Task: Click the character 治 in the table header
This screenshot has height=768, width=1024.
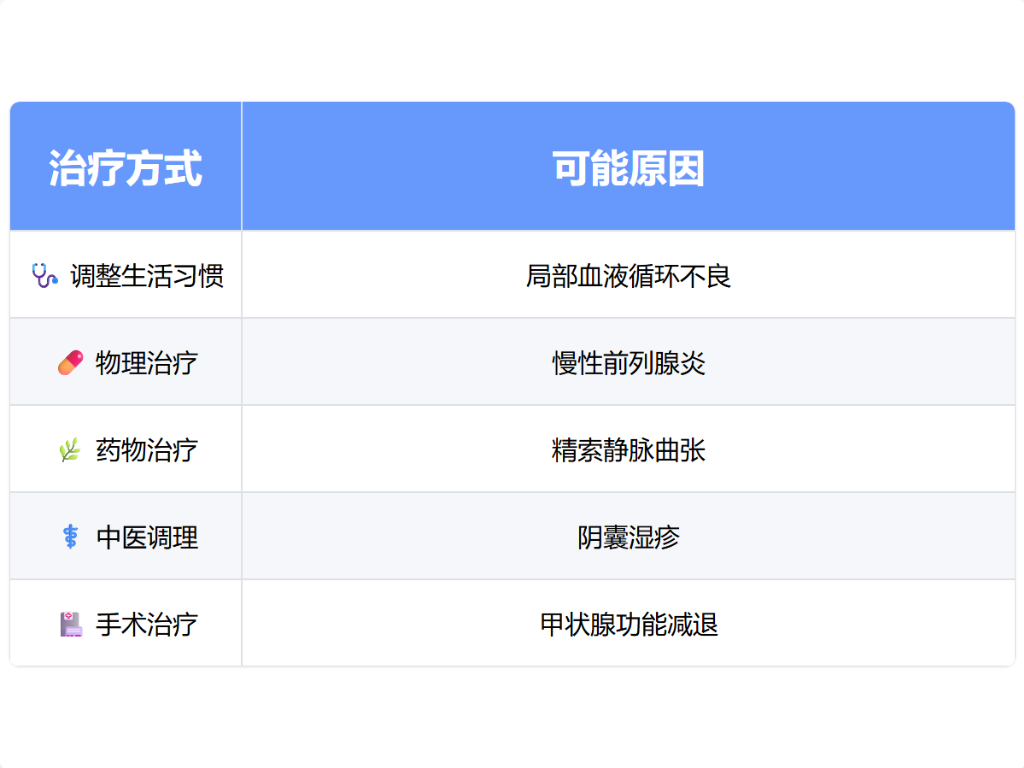Action: point(68,168)
